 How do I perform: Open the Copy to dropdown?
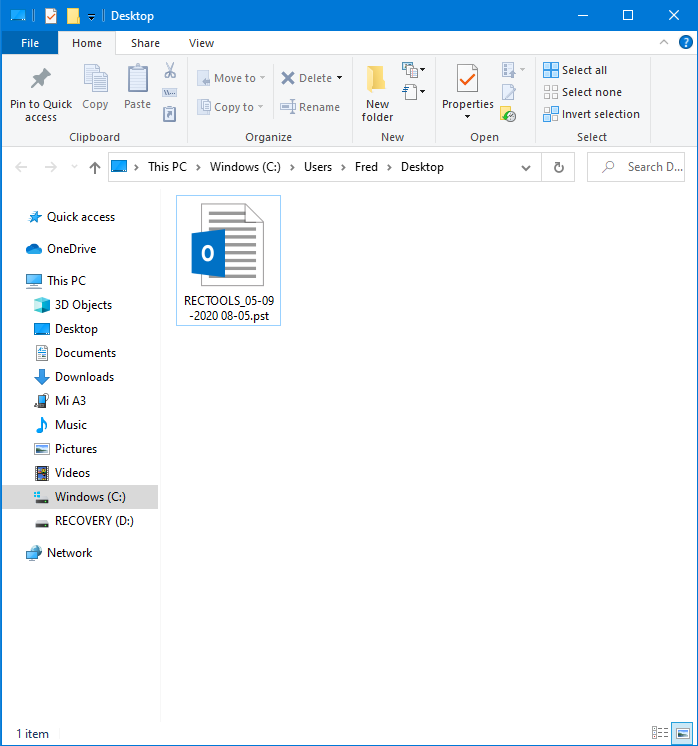pos(230,107)
